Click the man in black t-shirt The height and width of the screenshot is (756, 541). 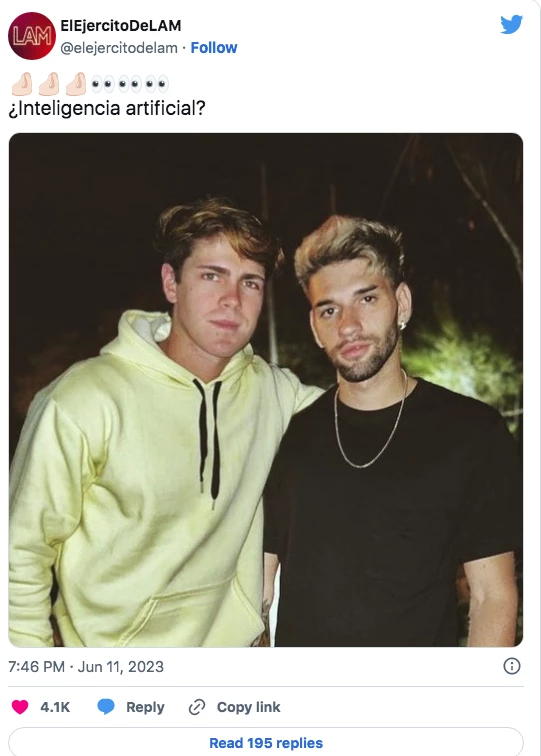point(391,434)
